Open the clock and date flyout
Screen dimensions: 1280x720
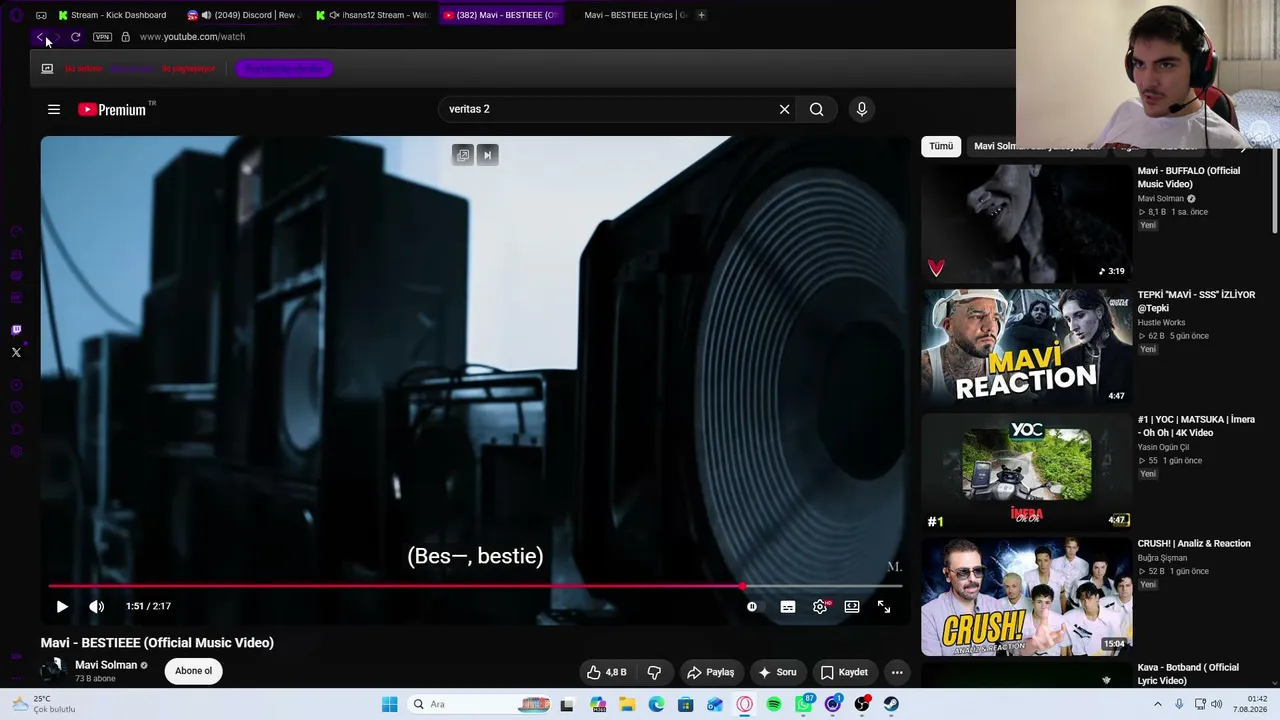[x=1251, y=704]
